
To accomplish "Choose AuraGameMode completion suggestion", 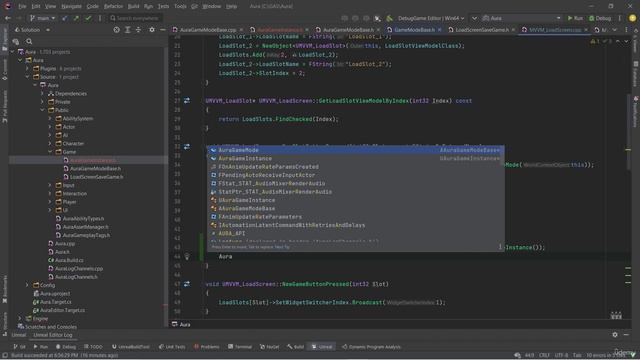I will tap(355, 150).
